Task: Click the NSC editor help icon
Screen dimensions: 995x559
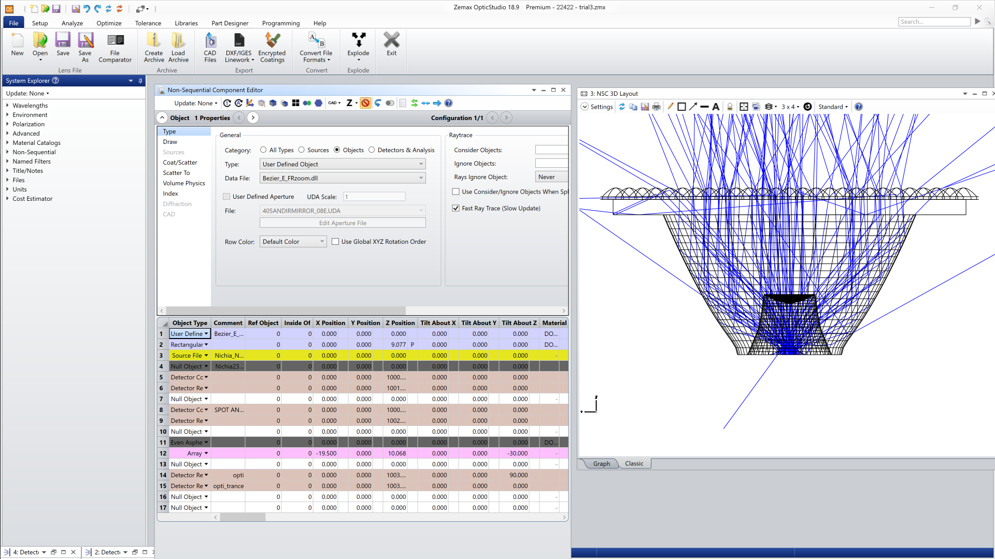Action: point(449,103)
